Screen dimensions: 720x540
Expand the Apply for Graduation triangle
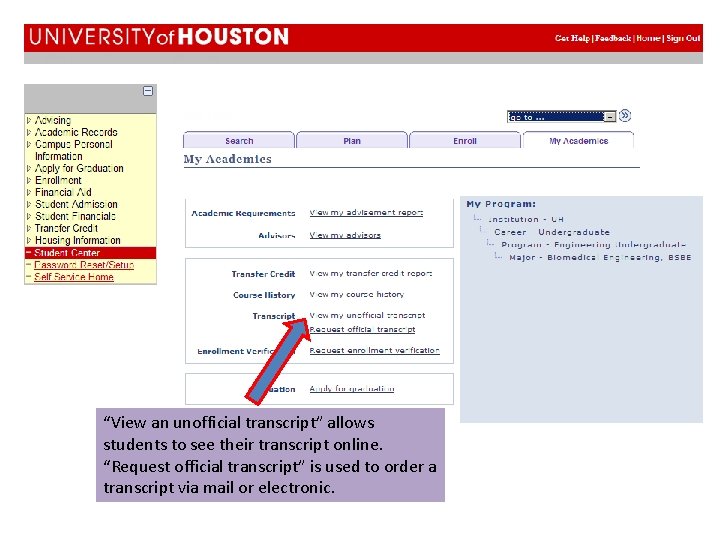tap(29, 168)
